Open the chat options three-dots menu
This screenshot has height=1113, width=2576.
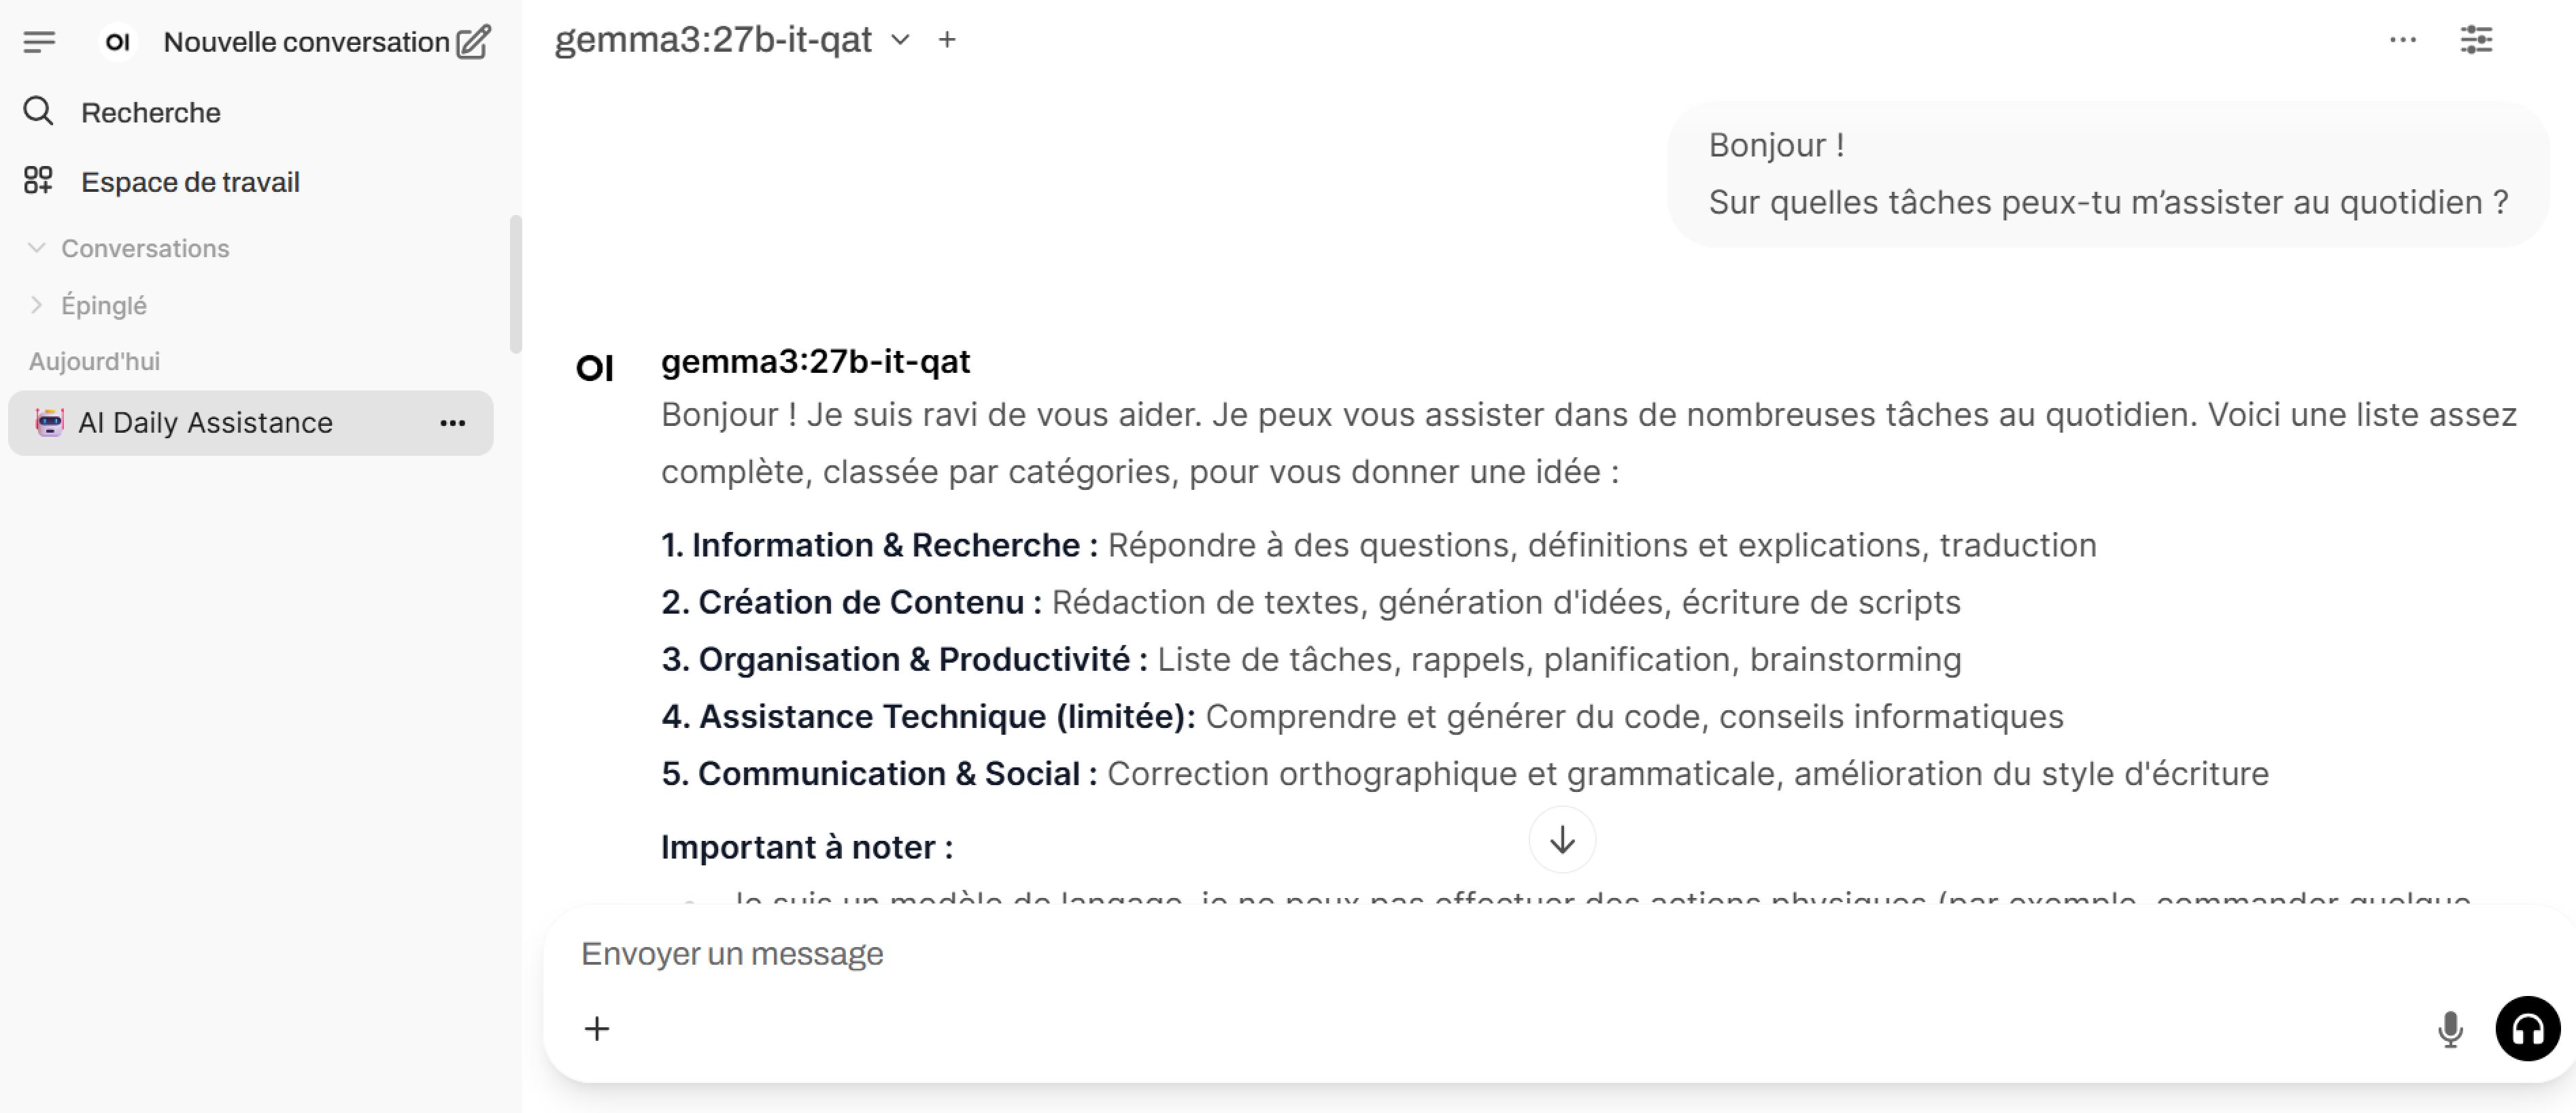(x=2403, y=40)
